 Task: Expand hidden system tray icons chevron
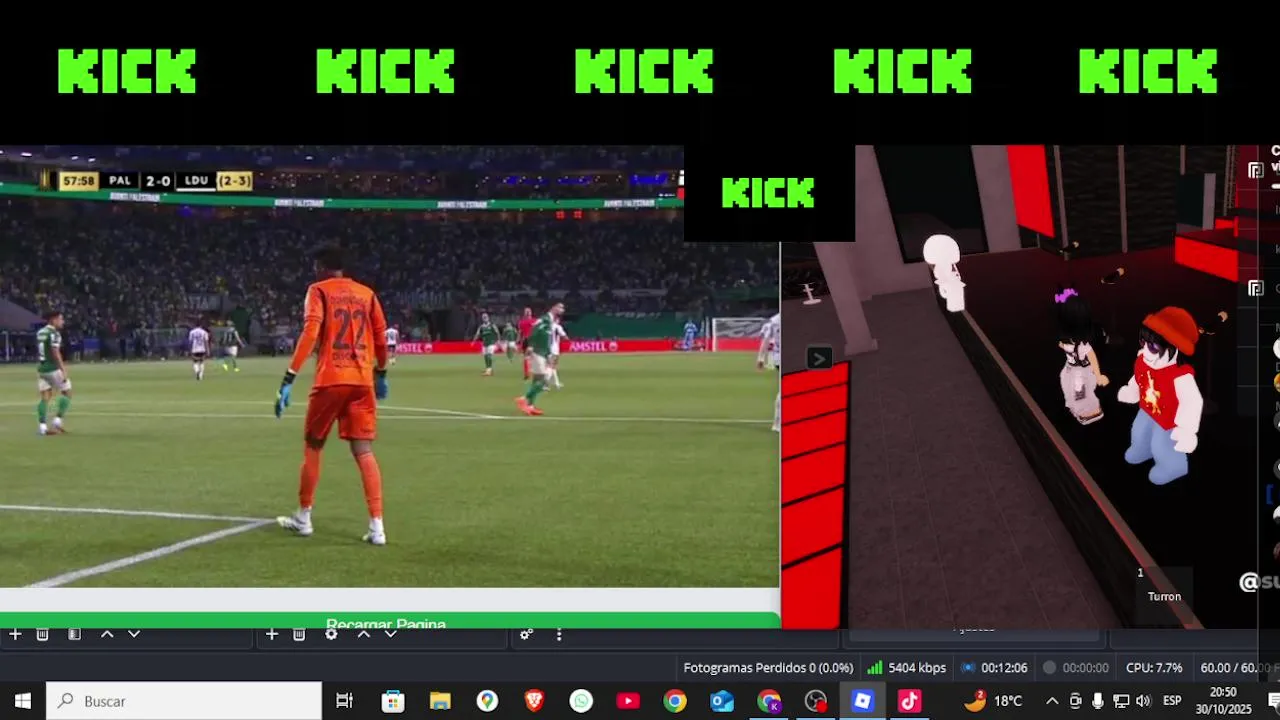[x=1052, y=701]
